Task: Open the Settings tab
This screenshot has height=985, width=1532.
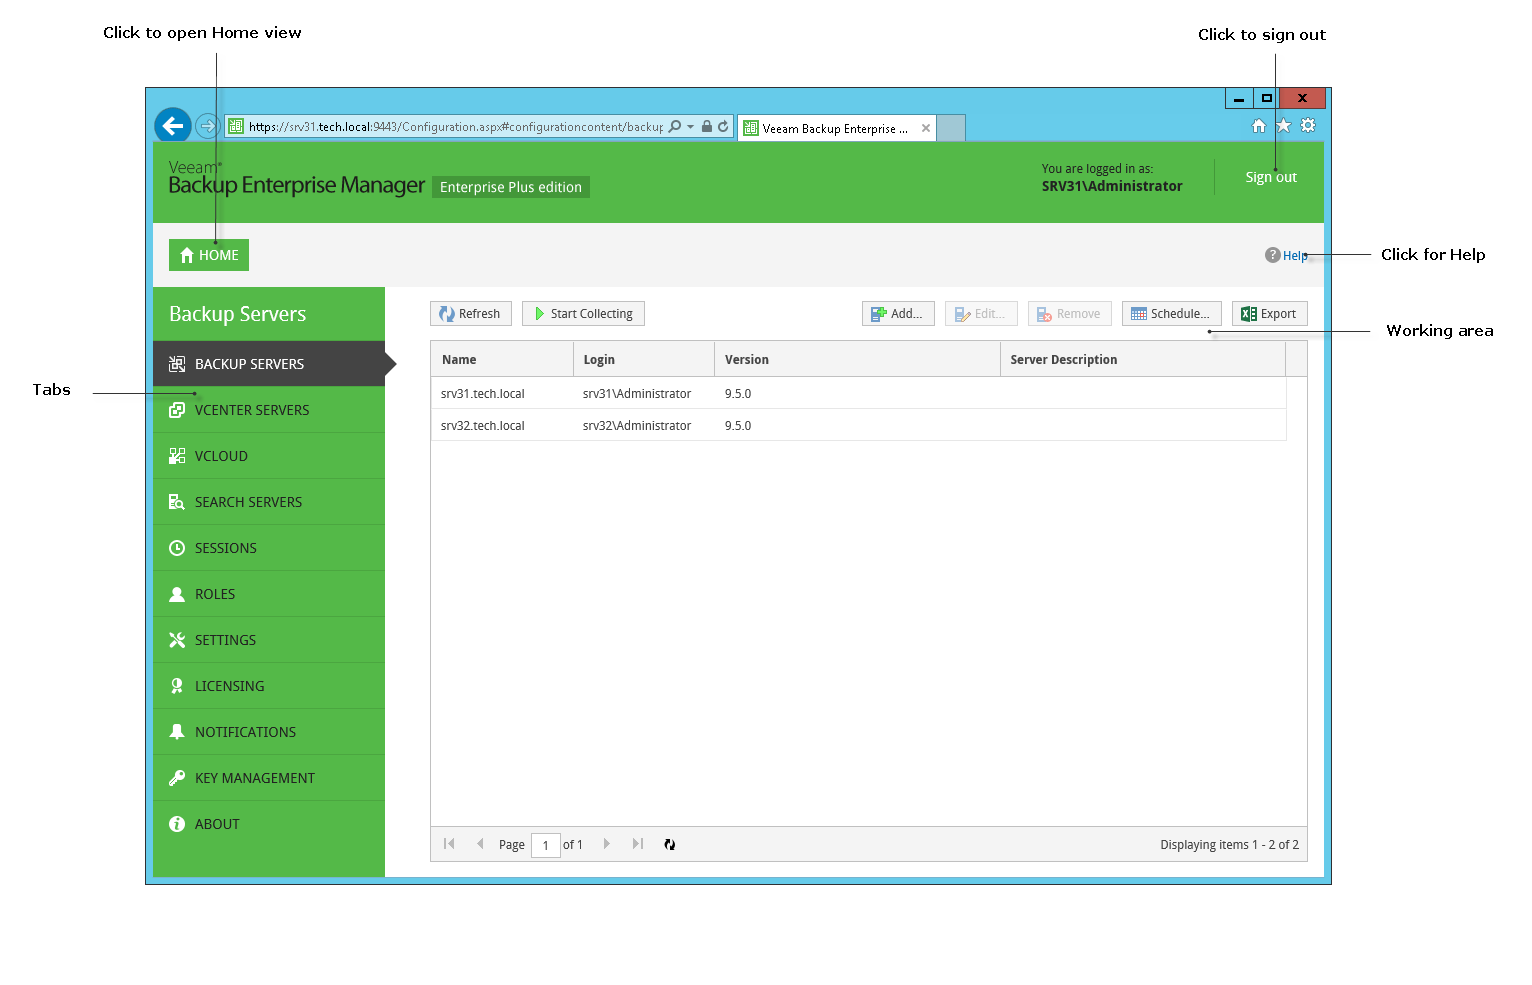Action: tap(269, 640)
